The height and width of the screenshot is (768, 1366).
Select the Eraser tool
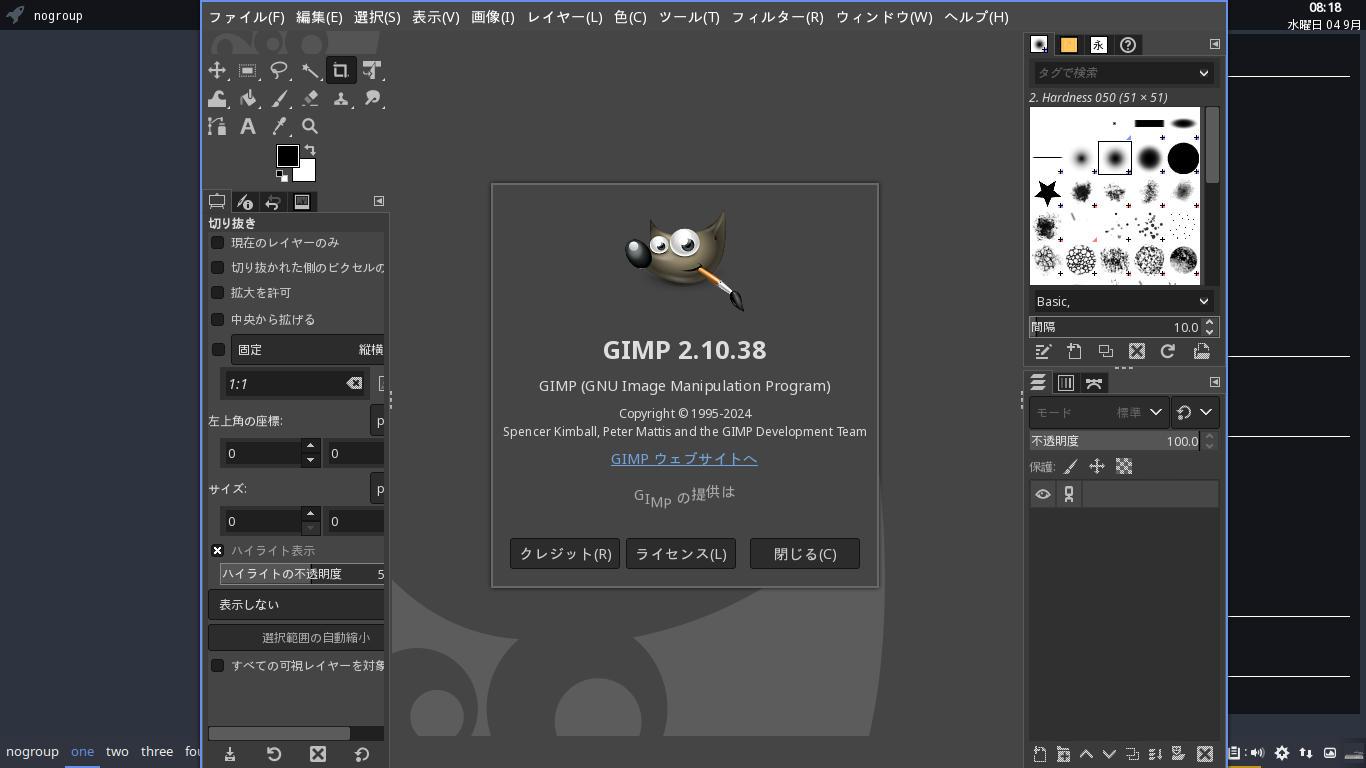tap(310, 98)
